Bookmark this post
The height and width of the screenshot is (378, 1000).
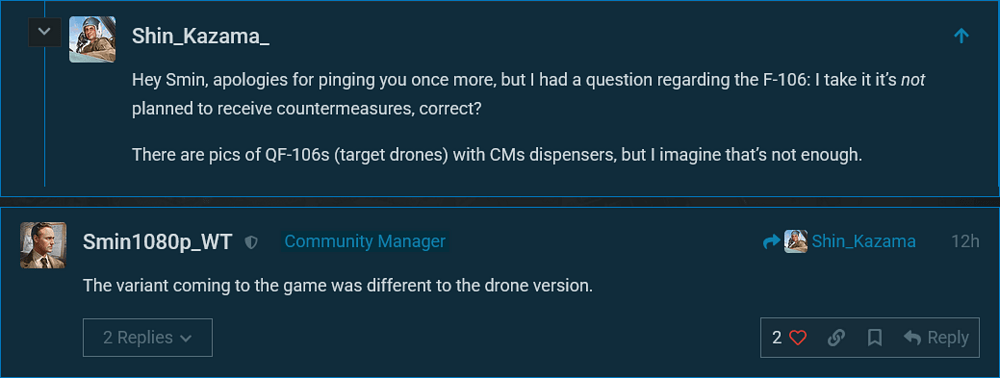pos(874,338)
